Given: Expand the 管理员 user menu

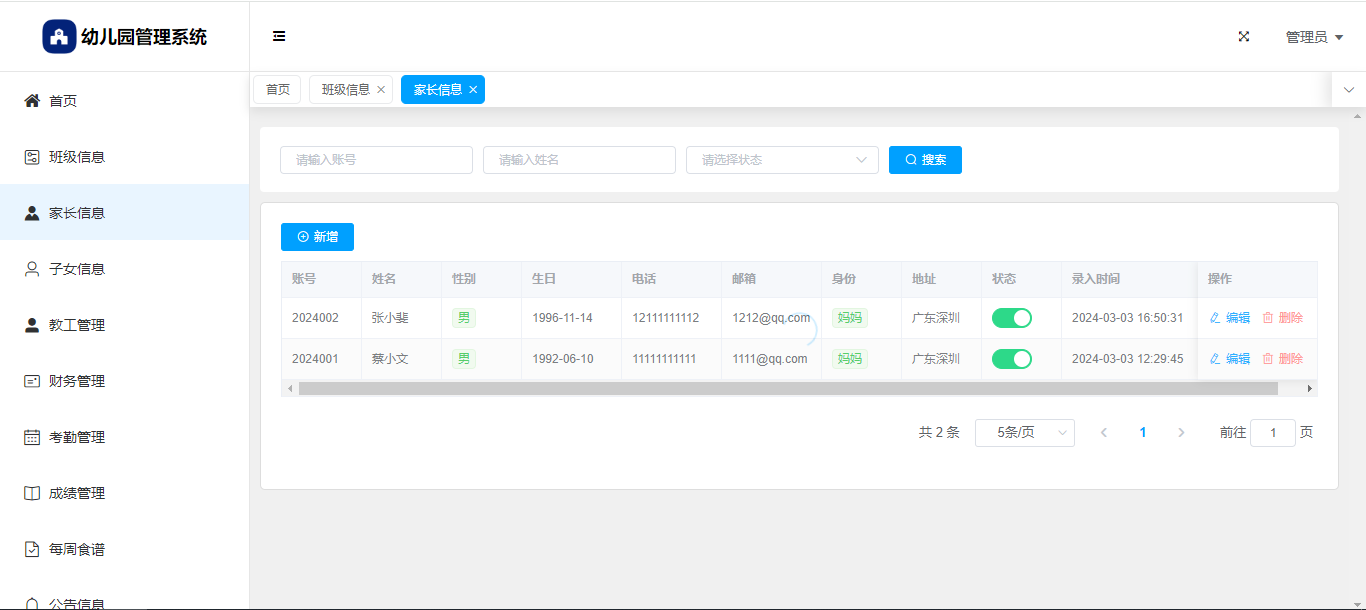Looking at the screenshot, I should [x=1313, y=37].
